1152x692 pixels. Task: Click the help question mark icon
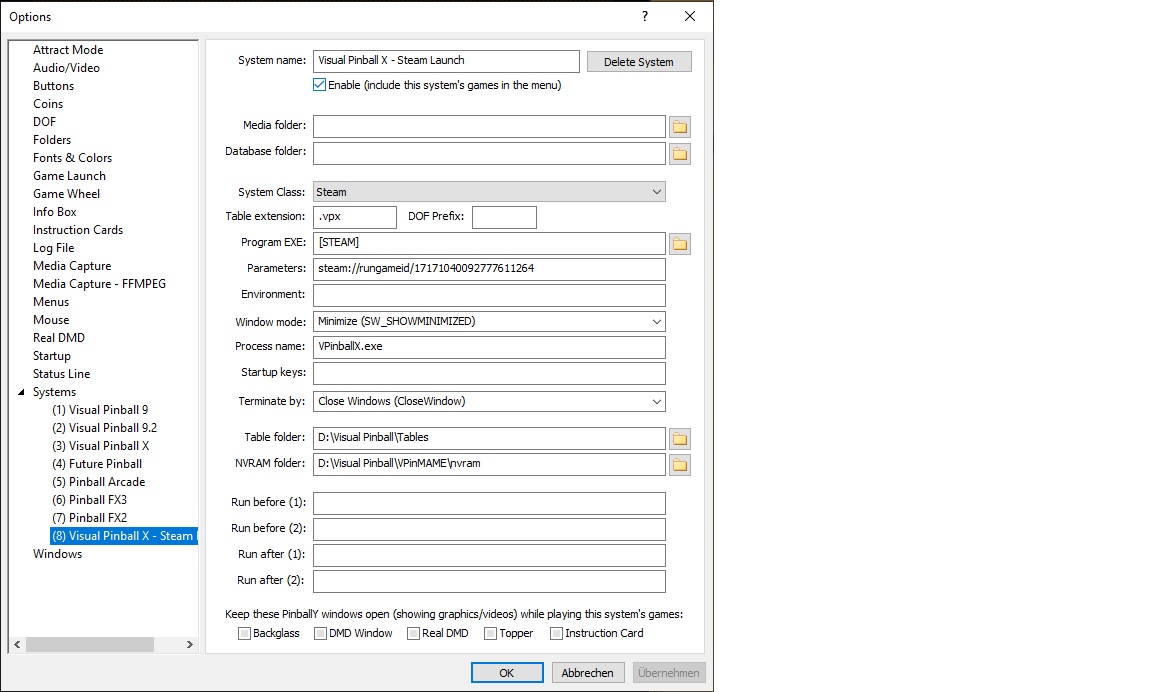644,16
